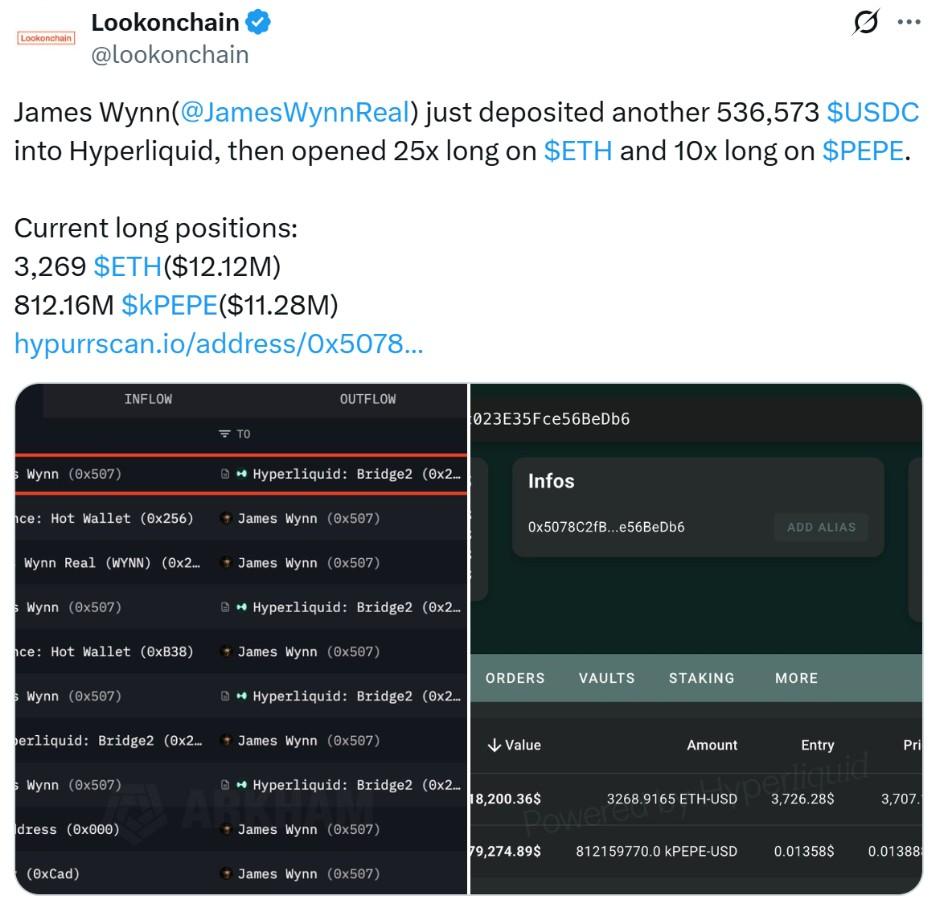Click the $kPEPE cashtag link
This screenshot has width=942, height=898.
click(x=169, y=304)
